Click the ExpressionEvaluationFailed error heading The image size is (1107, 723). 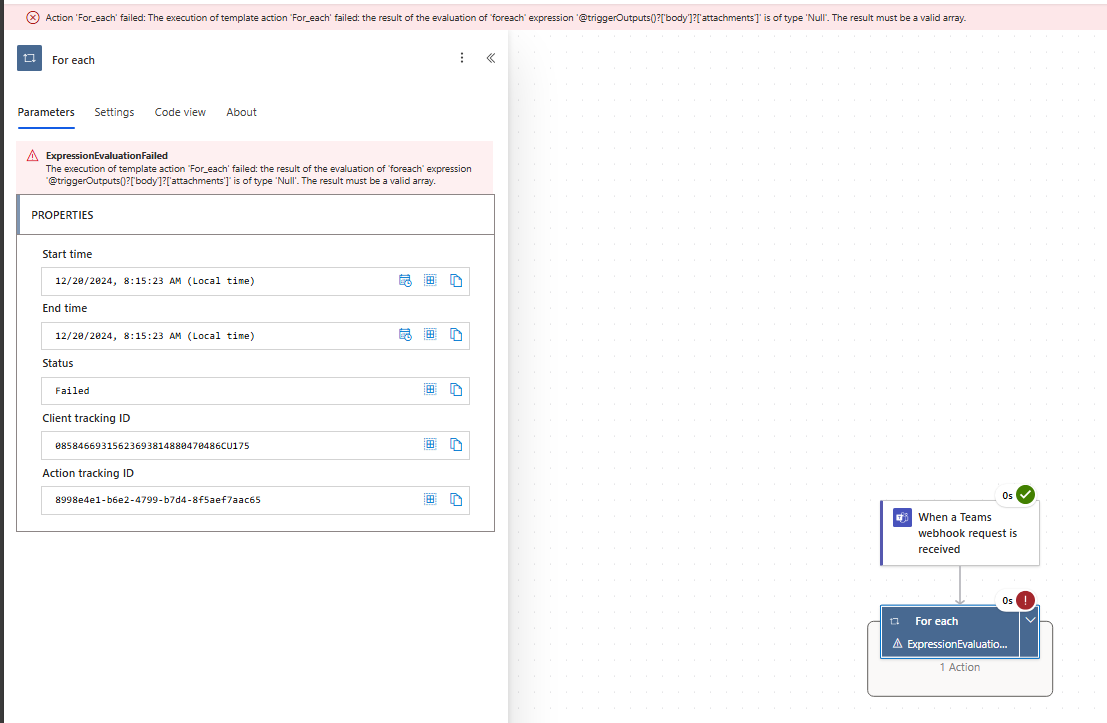[107, 155]
